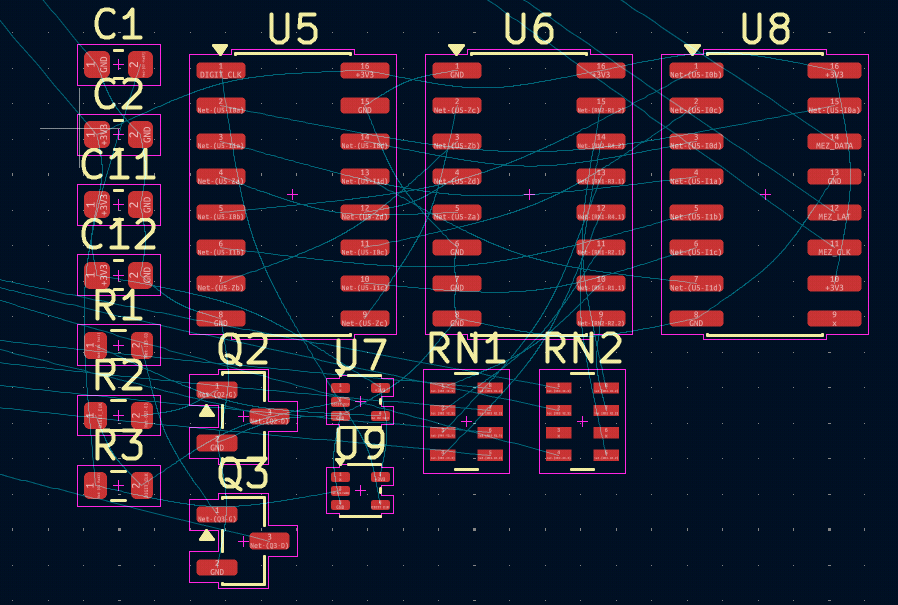
Task: Click U5 pad 16 on the +3V3 net
Action: (365, 71)
